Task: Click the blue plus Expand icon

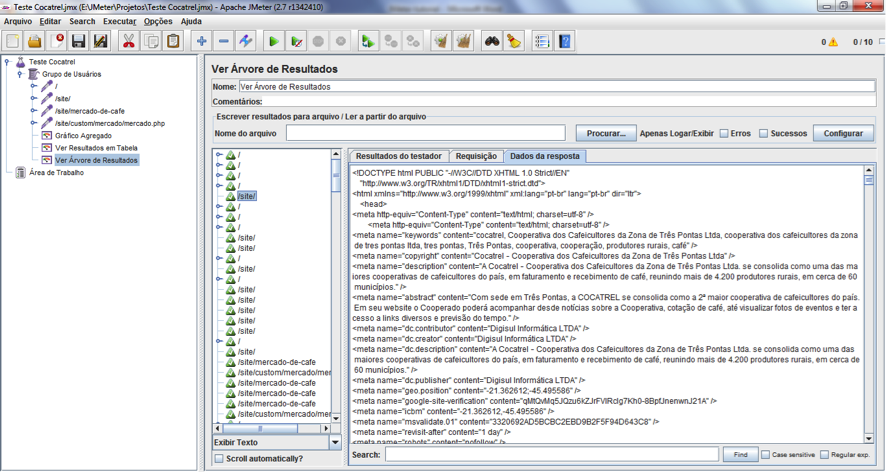Action: coord(201,42)
